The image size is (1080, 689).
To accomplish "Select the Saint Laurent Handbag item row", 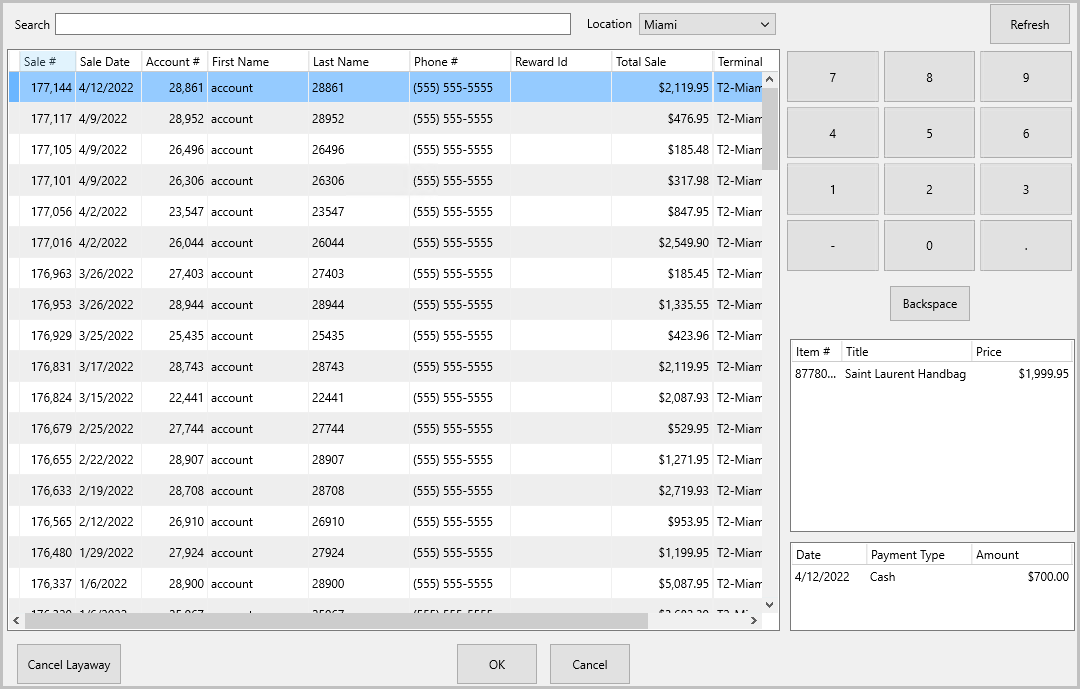I will click(932, 374).
